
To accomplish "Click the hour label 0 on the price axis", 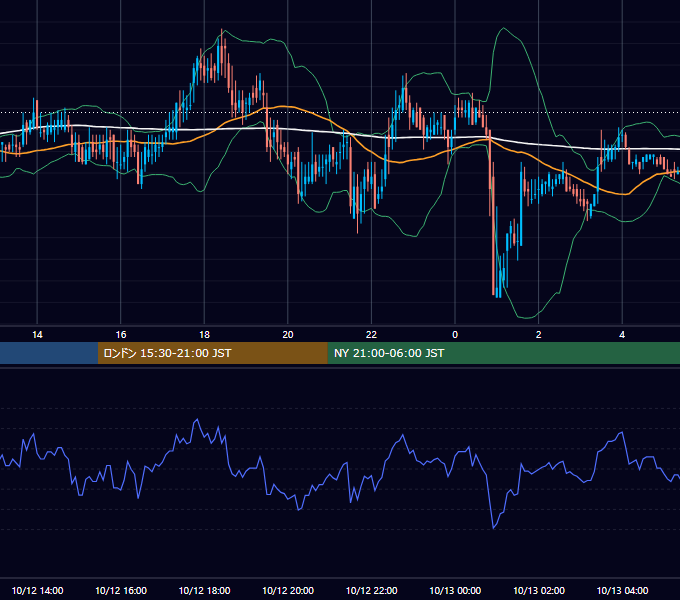I will click(455, 335).
